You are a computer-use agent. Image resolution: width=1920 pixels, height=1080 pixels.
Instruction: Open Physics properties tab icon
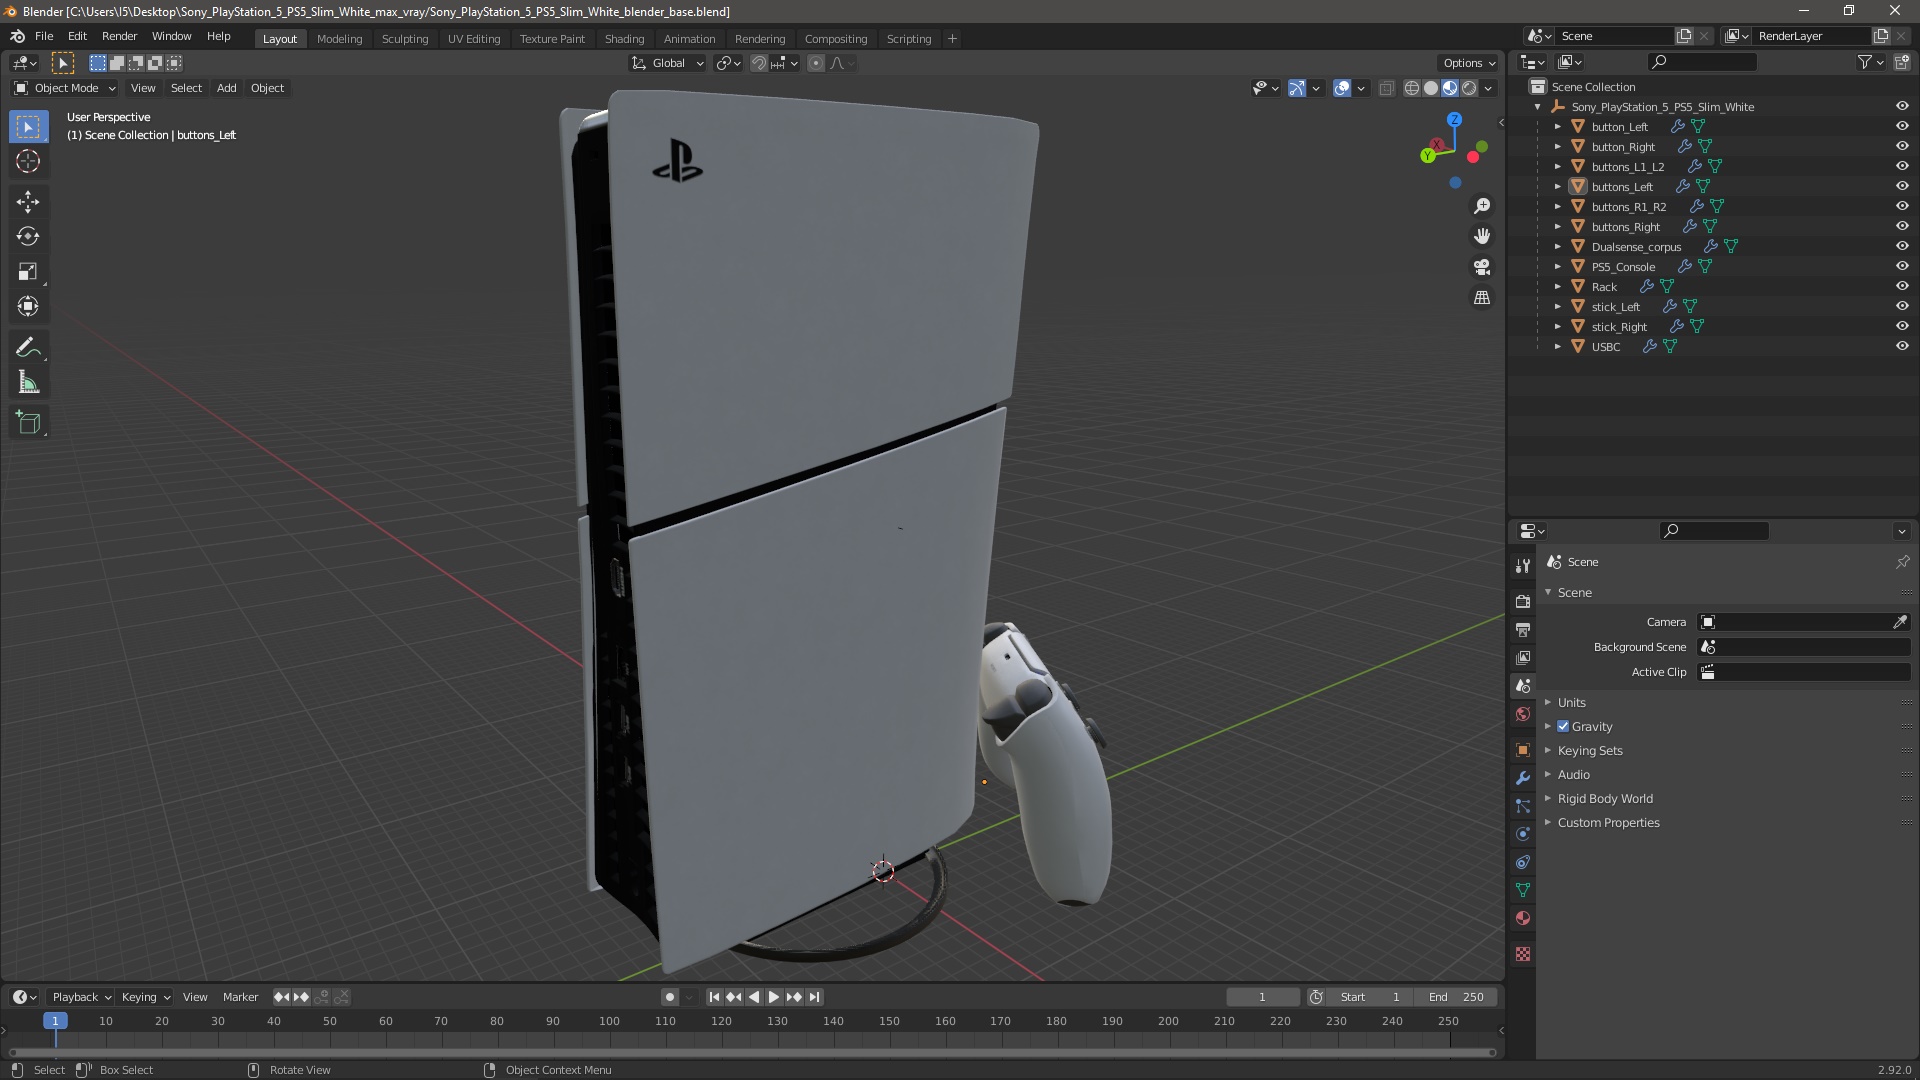tap(1523, 834)
